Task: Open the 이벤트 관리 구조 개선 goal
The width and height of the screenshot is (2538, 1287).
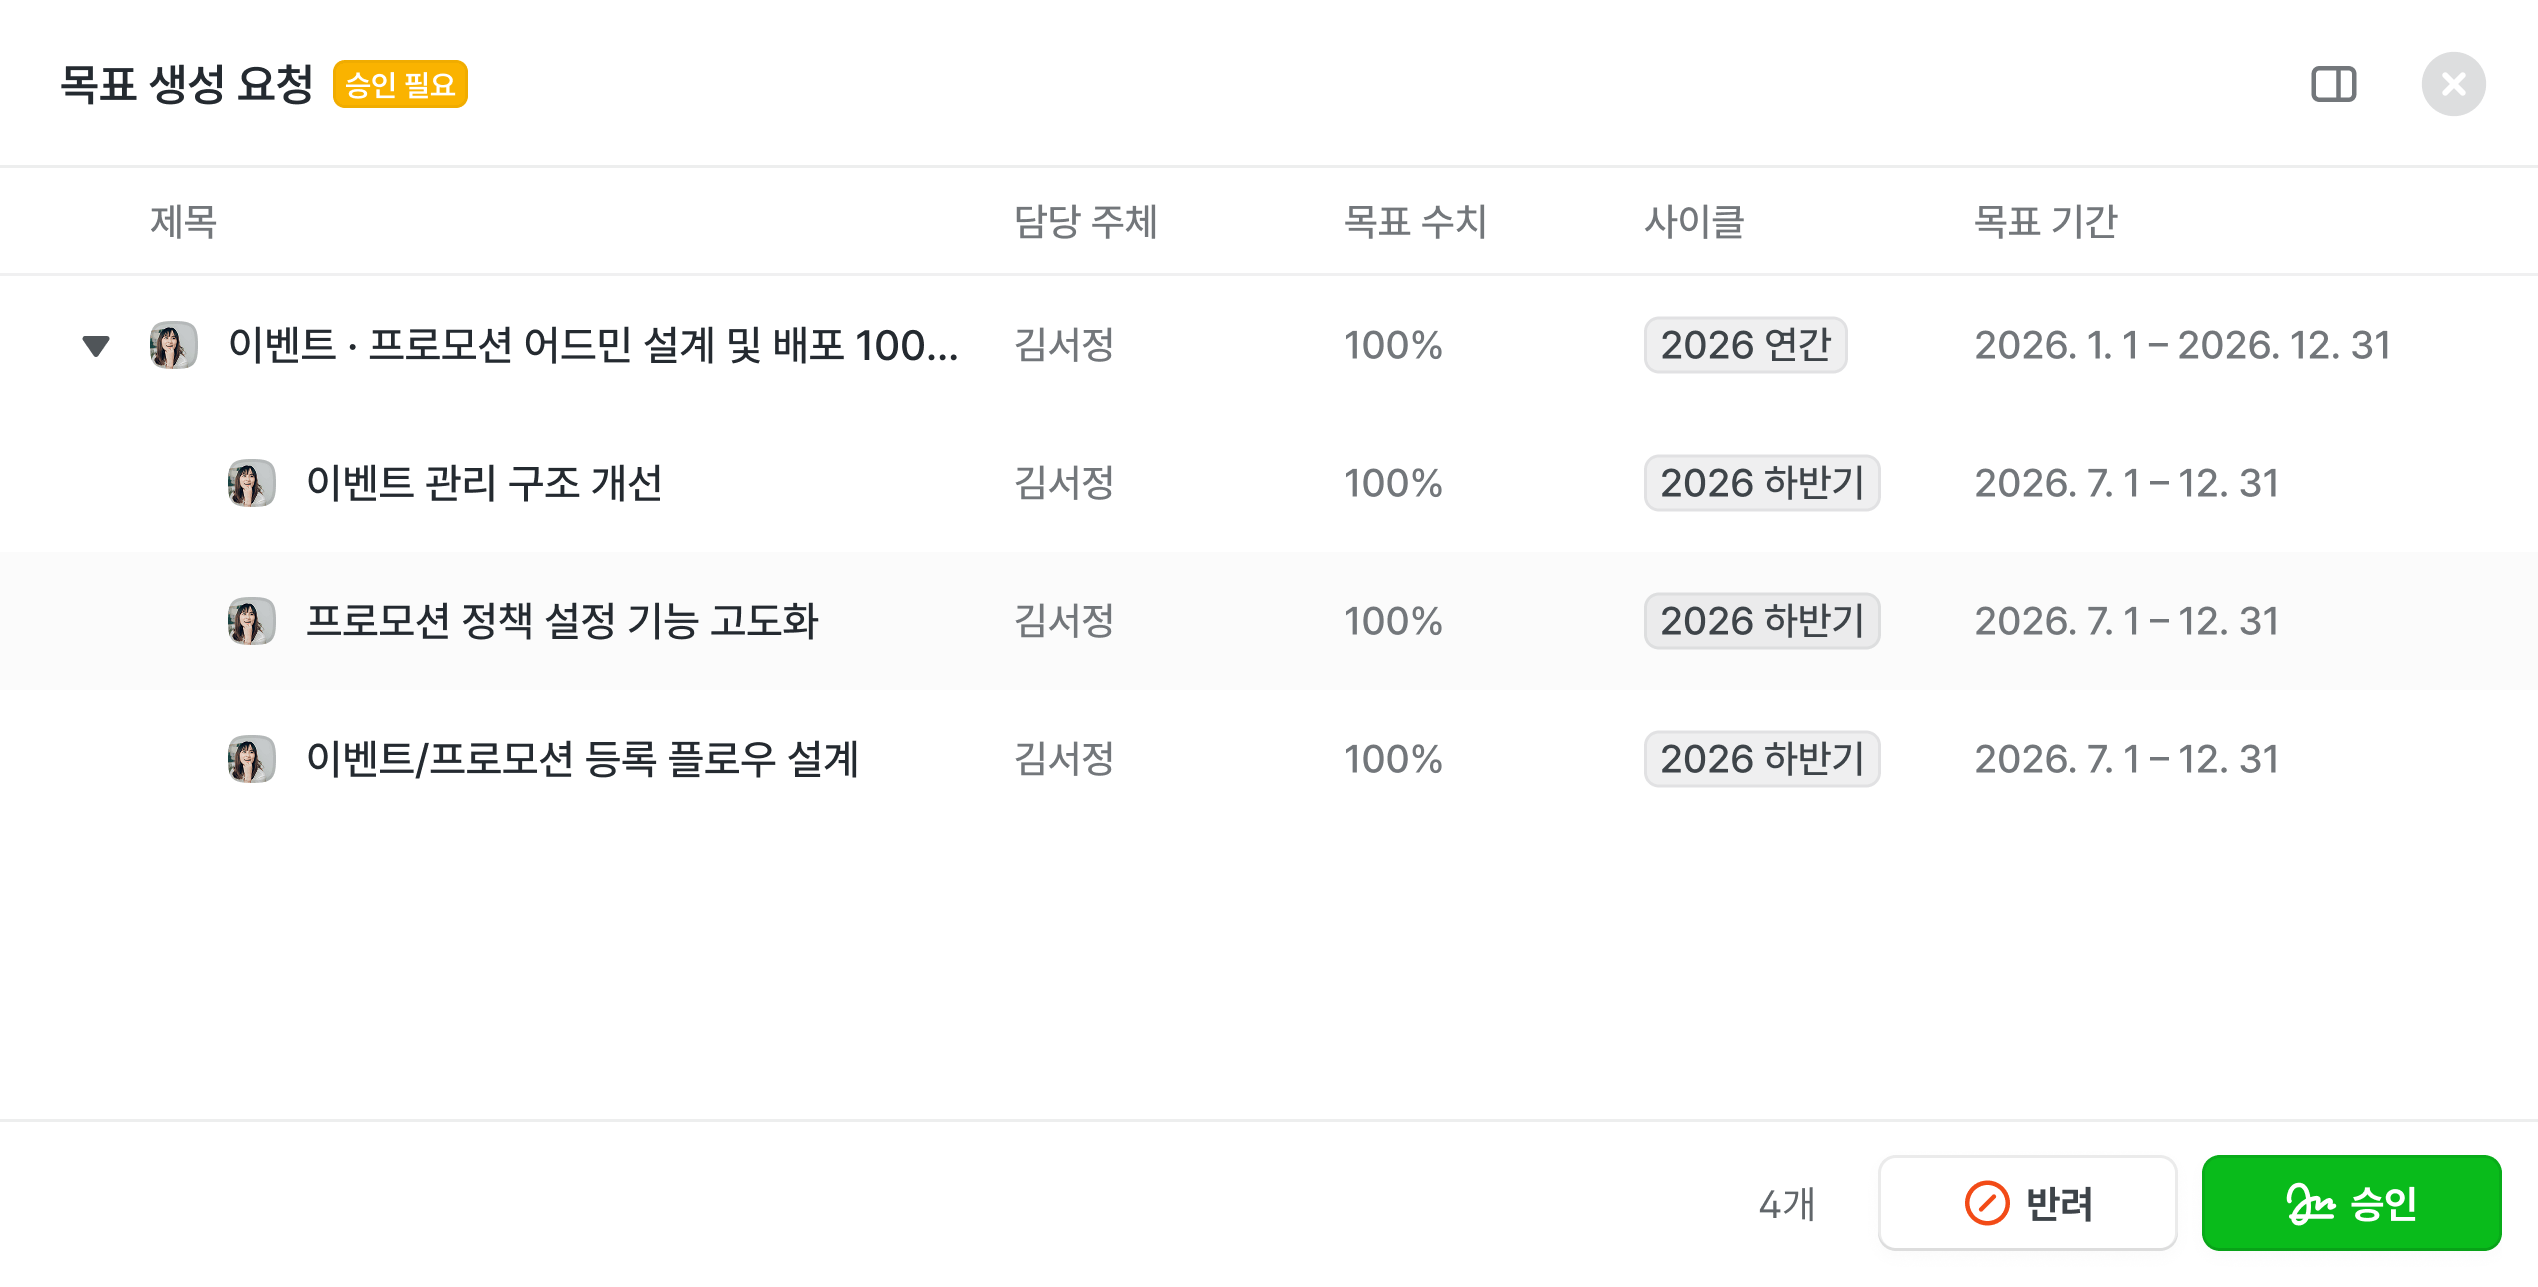Action: click(x=484, y=483)
